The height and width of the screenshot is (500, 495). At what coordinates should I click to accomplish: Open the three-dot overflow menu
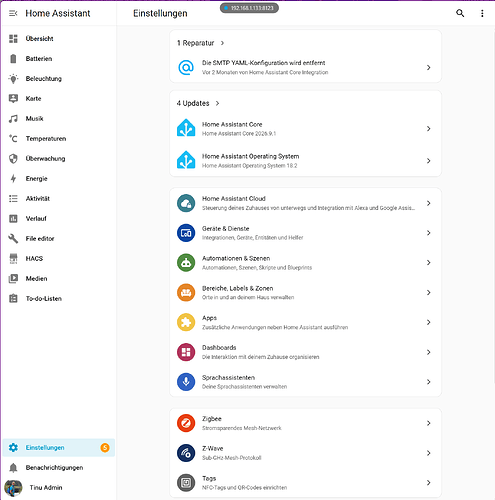click(x=482, y=13)
